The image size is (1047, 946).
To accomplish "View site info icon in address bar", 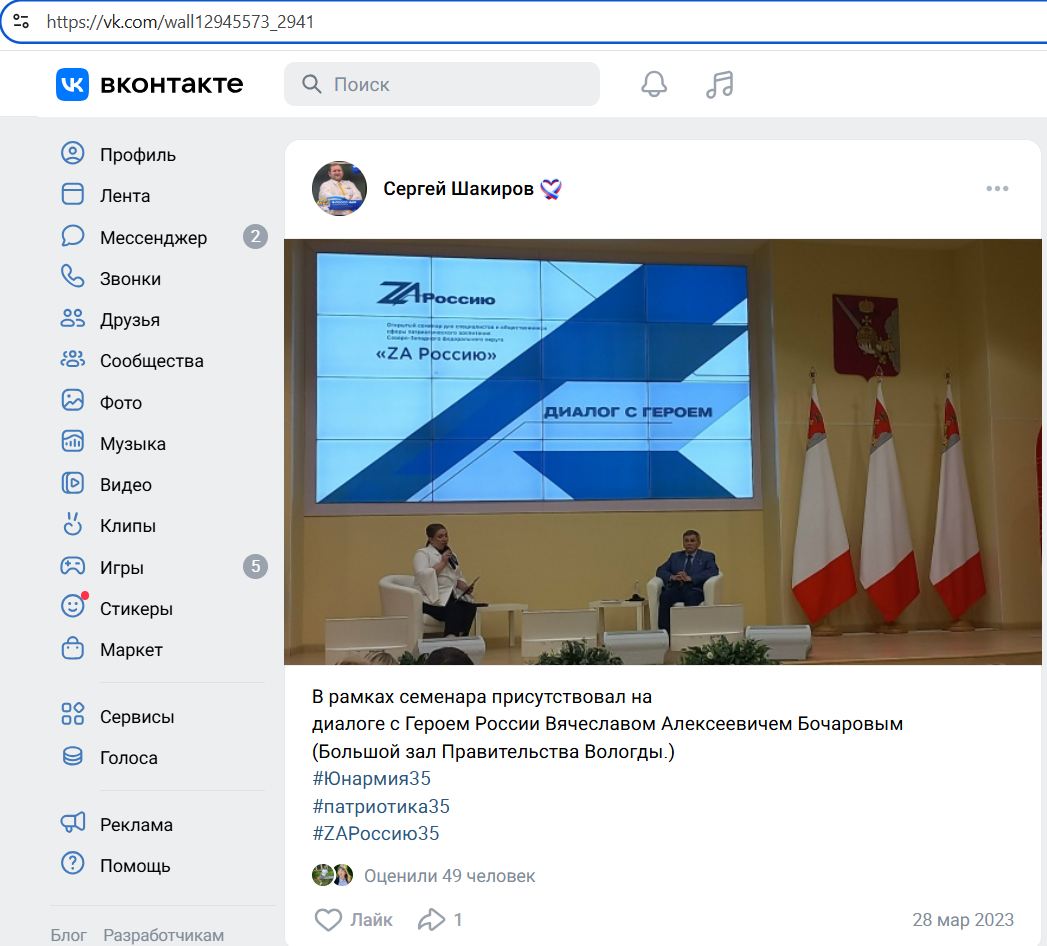I will (x=21, y=21).
